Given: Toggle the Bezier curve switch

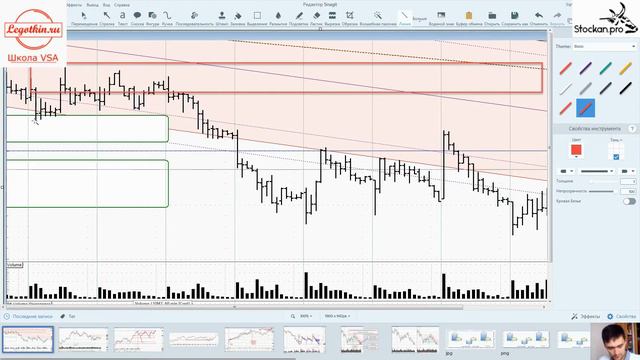Looking at the screenshot, I should pyautogui.click(x=629, y=202).
